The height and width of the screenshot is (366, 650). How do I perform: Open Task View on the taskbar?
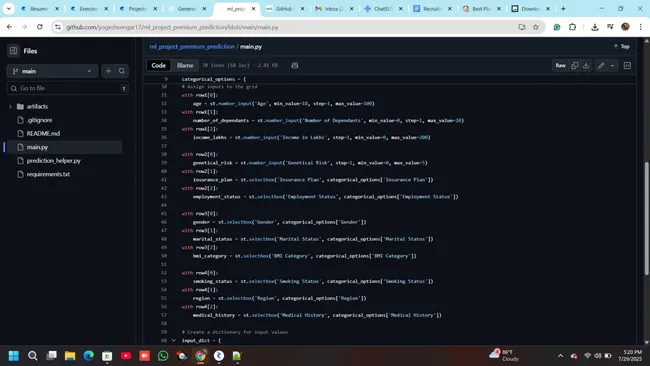tap(51, 356)
